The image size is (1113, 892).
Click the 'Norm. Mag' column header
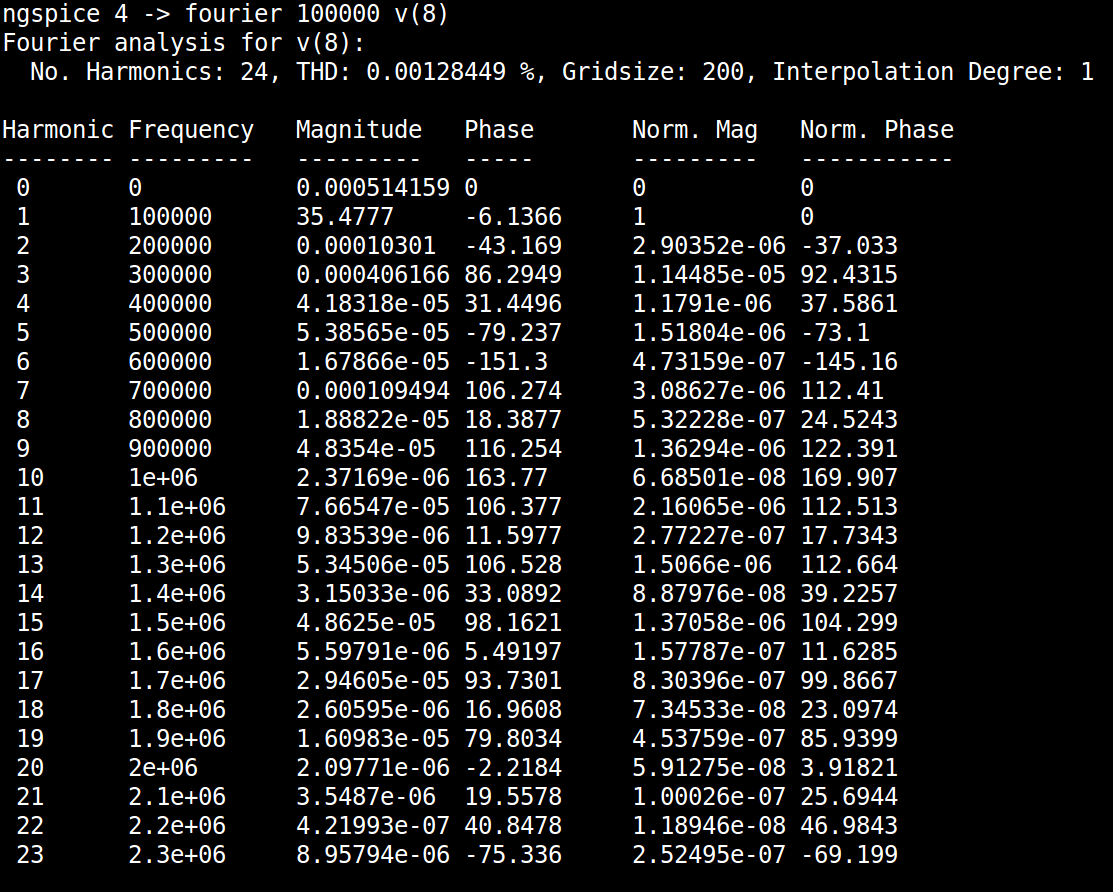point(695,130)
